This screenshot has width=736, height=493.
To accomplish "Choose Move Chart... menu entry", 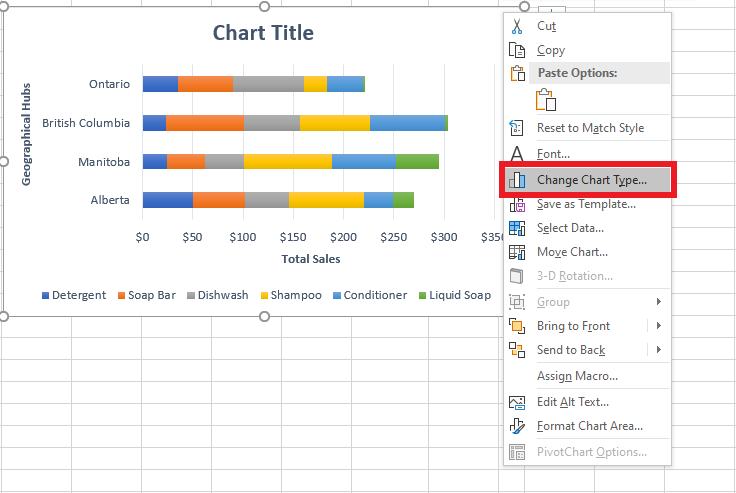I will (x=588, y=252).
